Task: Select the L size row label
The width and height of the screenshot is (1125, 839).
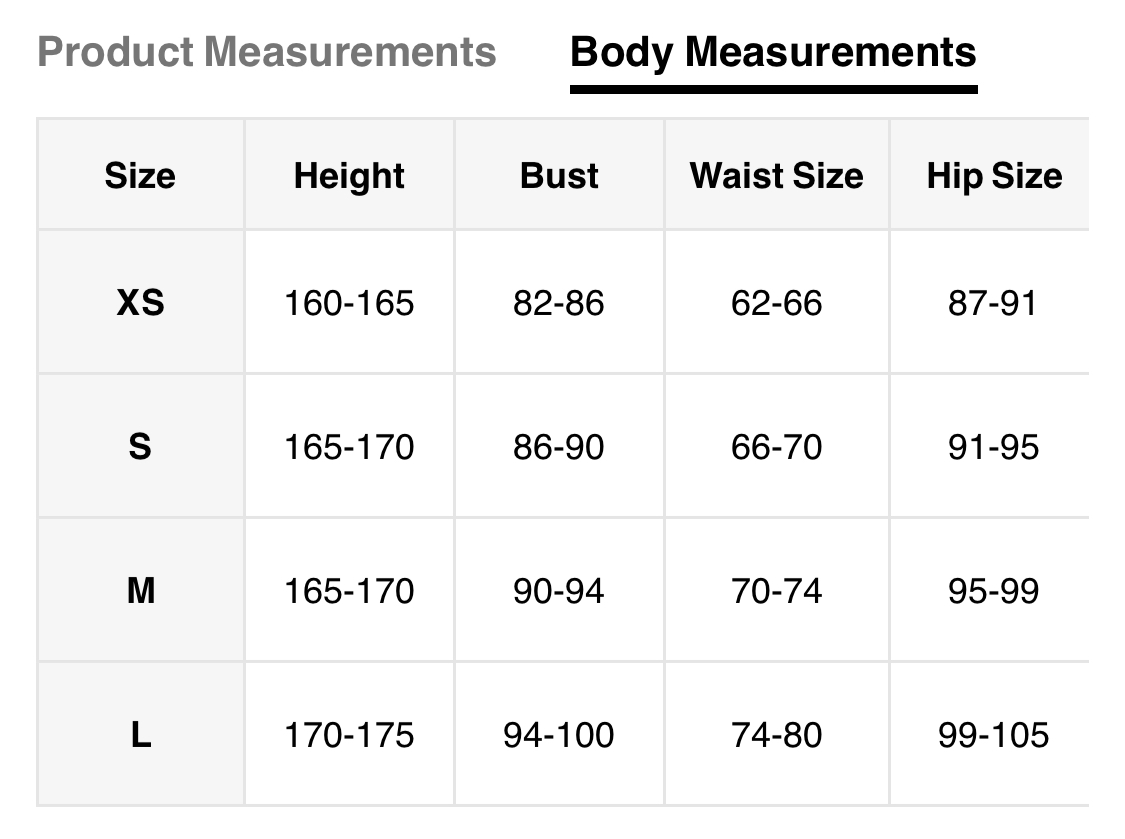Action: (140, 735)
